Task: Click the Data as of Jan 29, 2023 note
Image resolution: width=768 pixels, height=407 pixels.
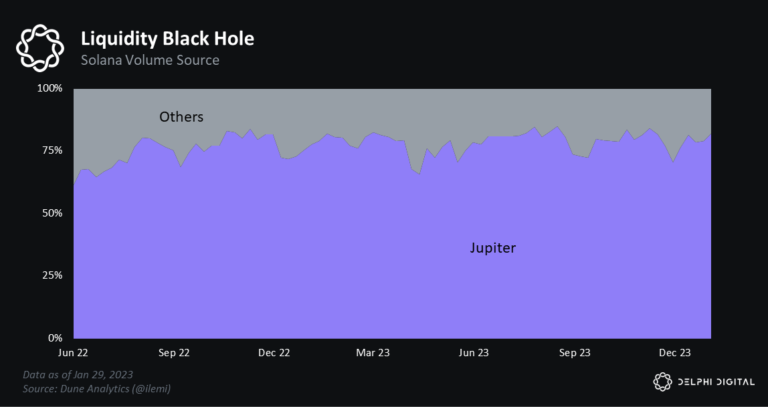Action: [79, 374]
